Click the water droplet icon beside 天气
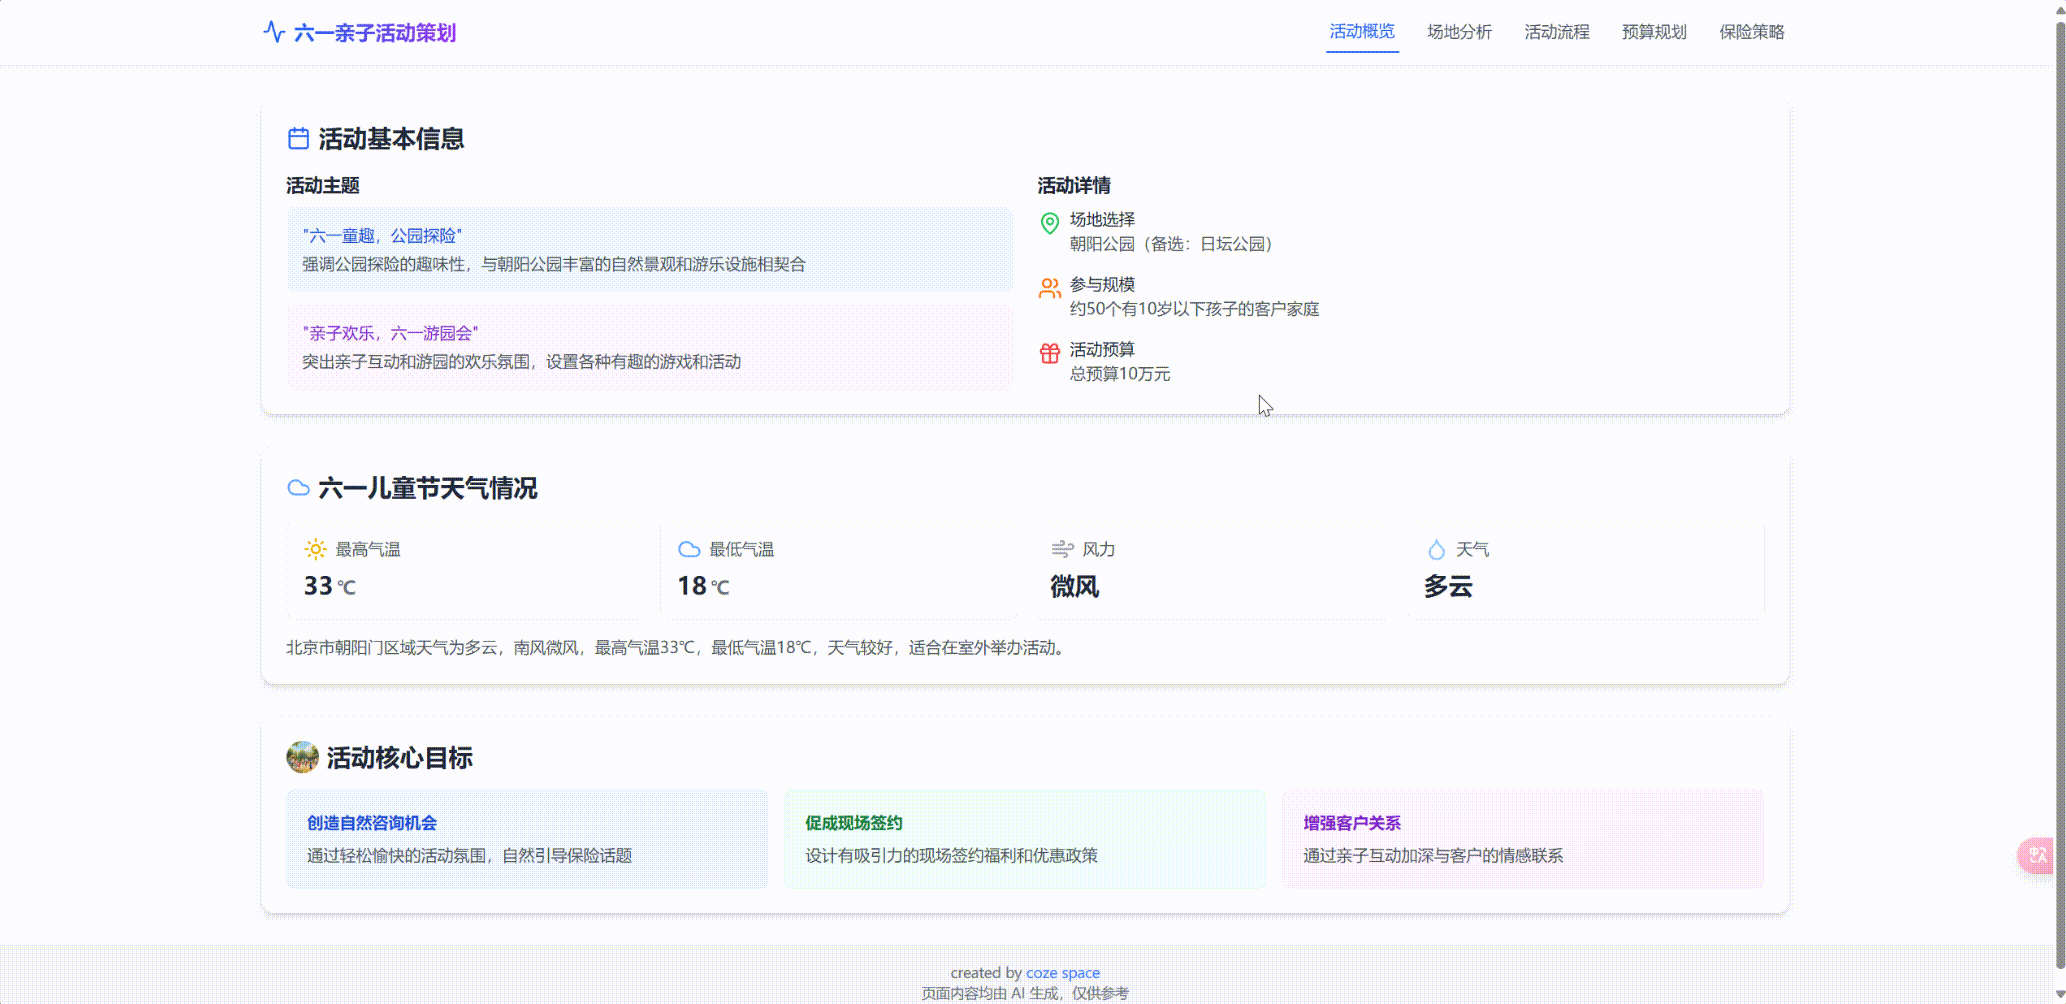This screenshot has width=2066, height=1004. point(1436,549)
